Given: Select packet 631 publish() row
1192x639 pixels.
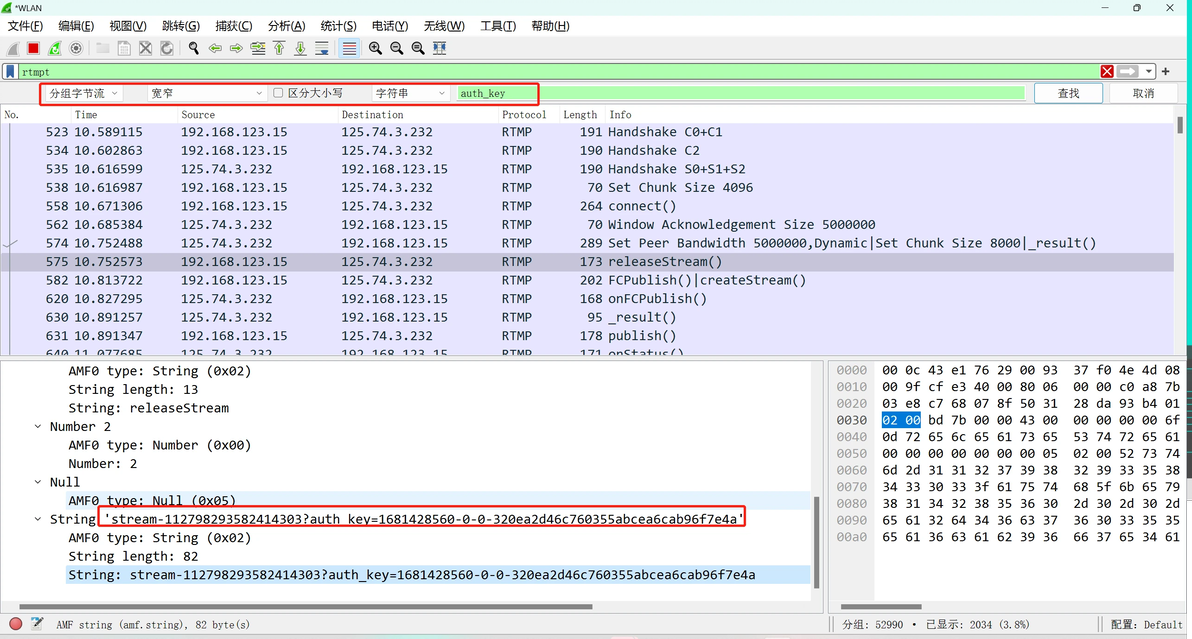Looking at the screenshot, I should click(588, 336).
